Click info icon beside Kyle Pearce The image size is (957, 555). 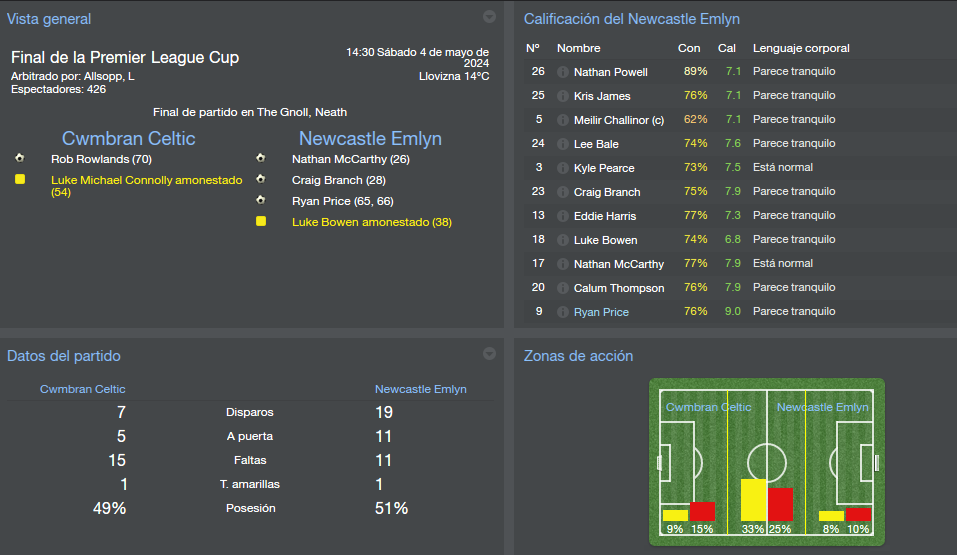(x=563, y=168)
